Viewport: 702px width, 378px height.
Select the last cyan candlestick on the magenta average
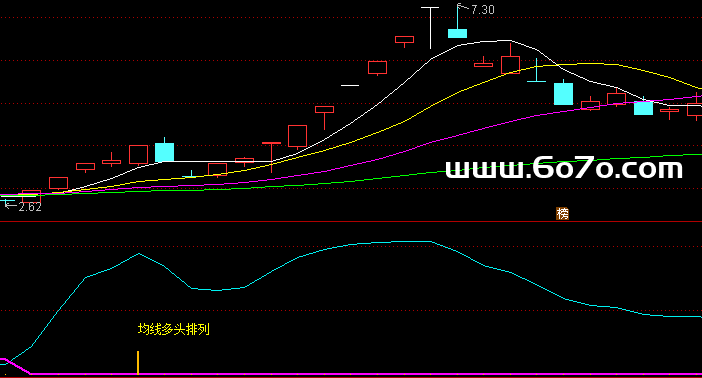pyautogui.click(x=643, y=107)
